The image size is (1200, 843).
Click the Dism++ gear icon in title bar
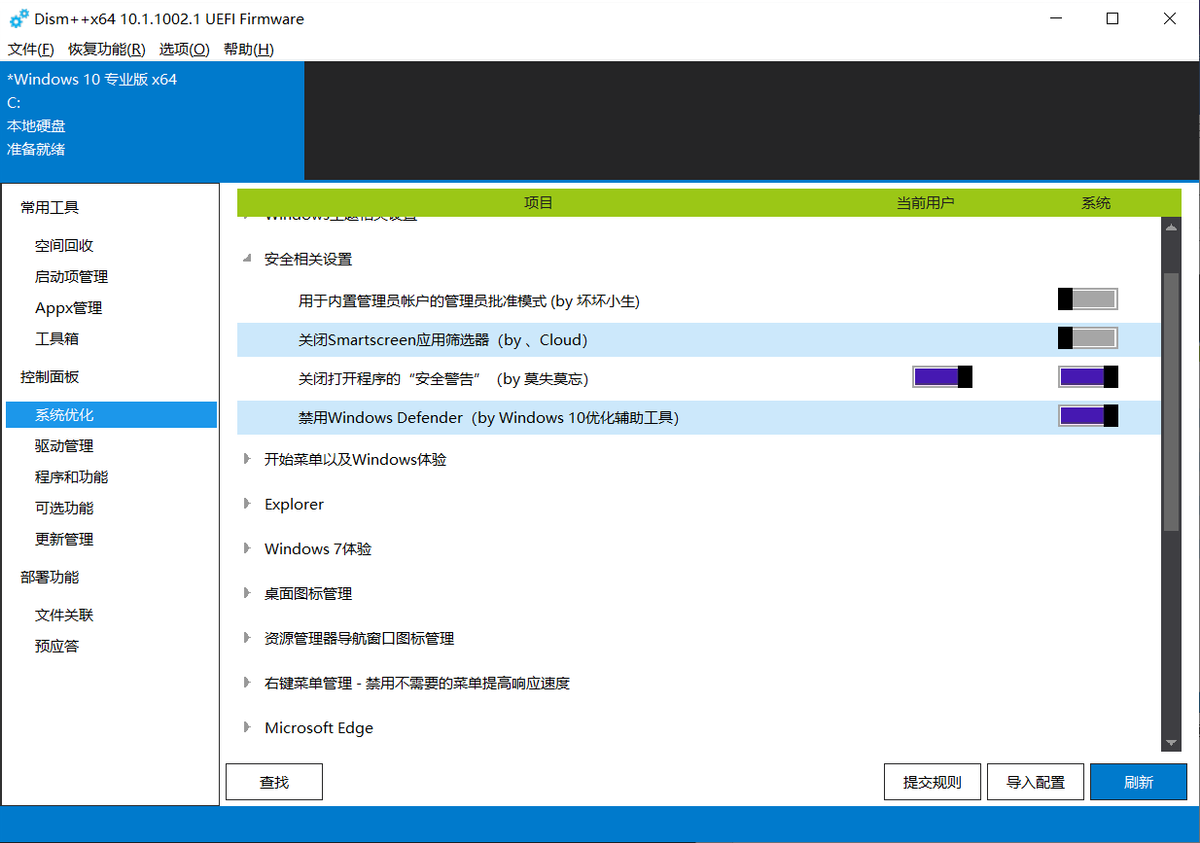coord(18,19)
